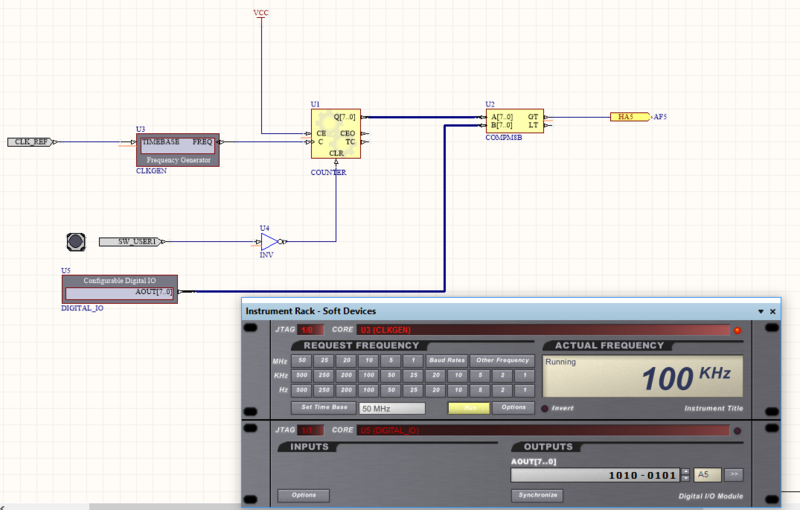Image resolution: width=800 pixels, height=510 pixels.
Task: Toggle the Invert indicator in frequency generator
Action: point(546,408)
